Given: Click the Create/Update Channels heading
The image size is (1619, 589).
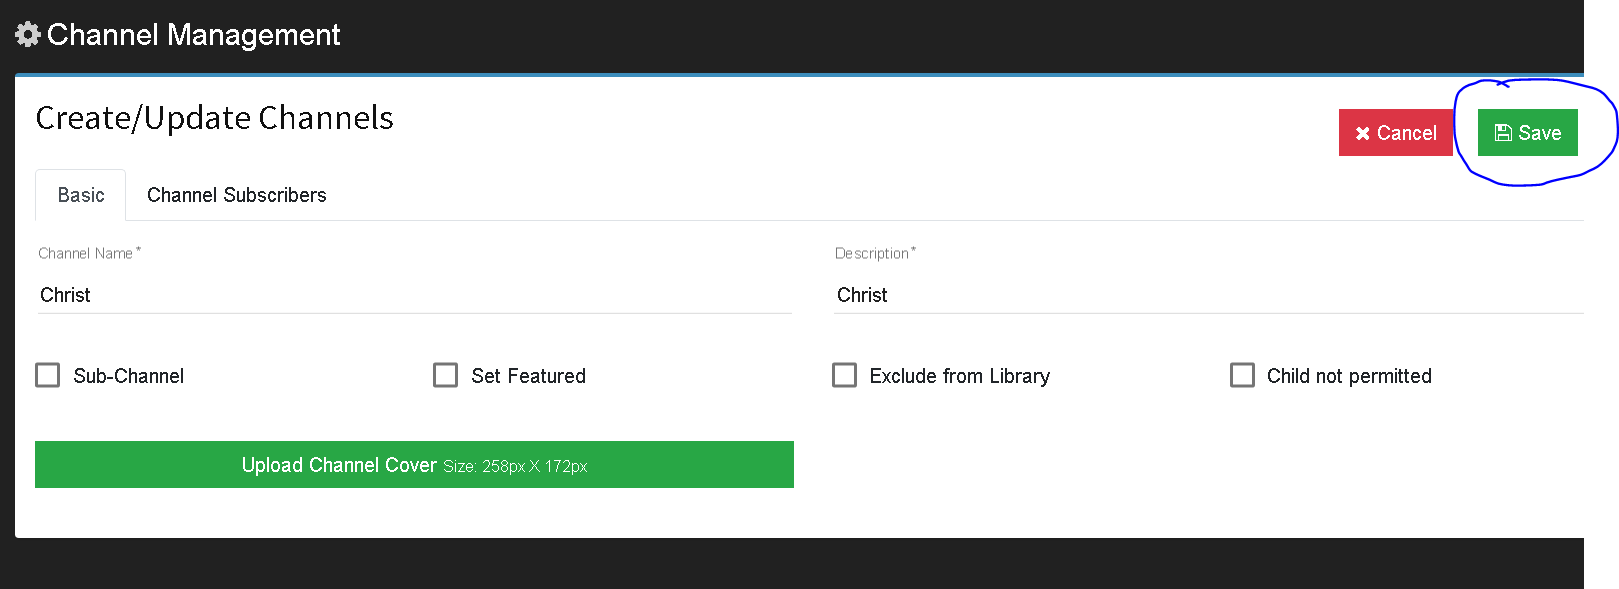Looking at the screenshot, I should (x=215, y=118).
